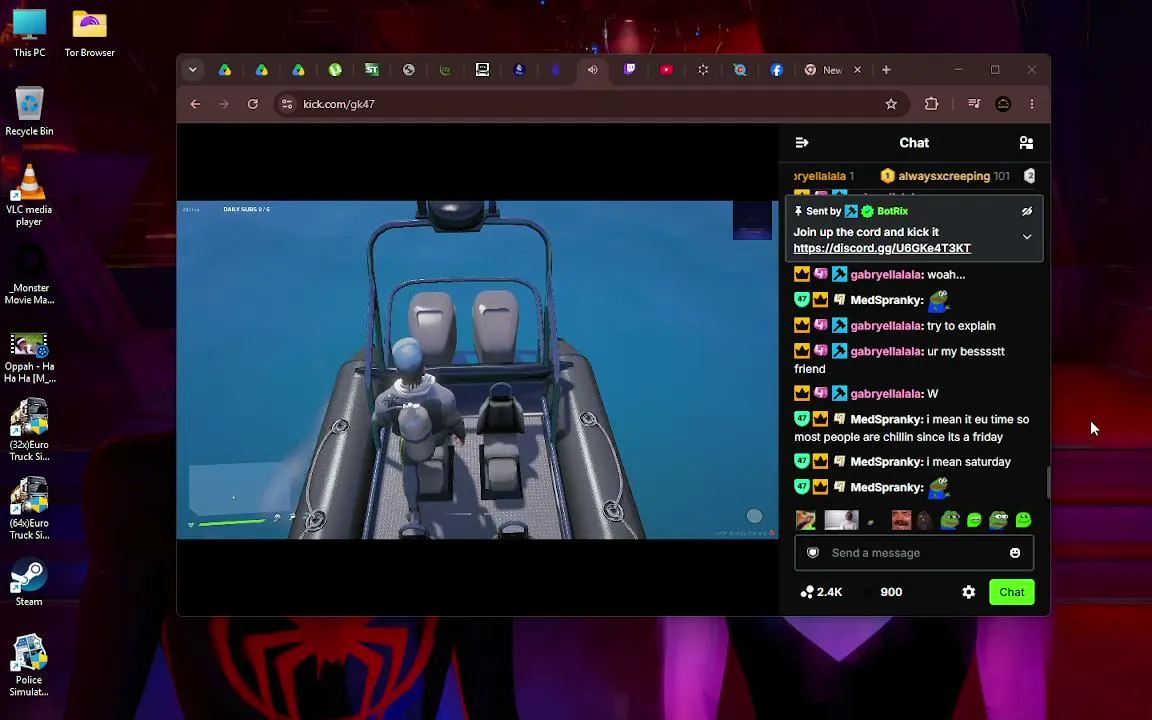Image resolution: width=1152 pixels, height=720 pixels.
Task: Select the red angry face quick emote
Action: [x=901, y=519]
